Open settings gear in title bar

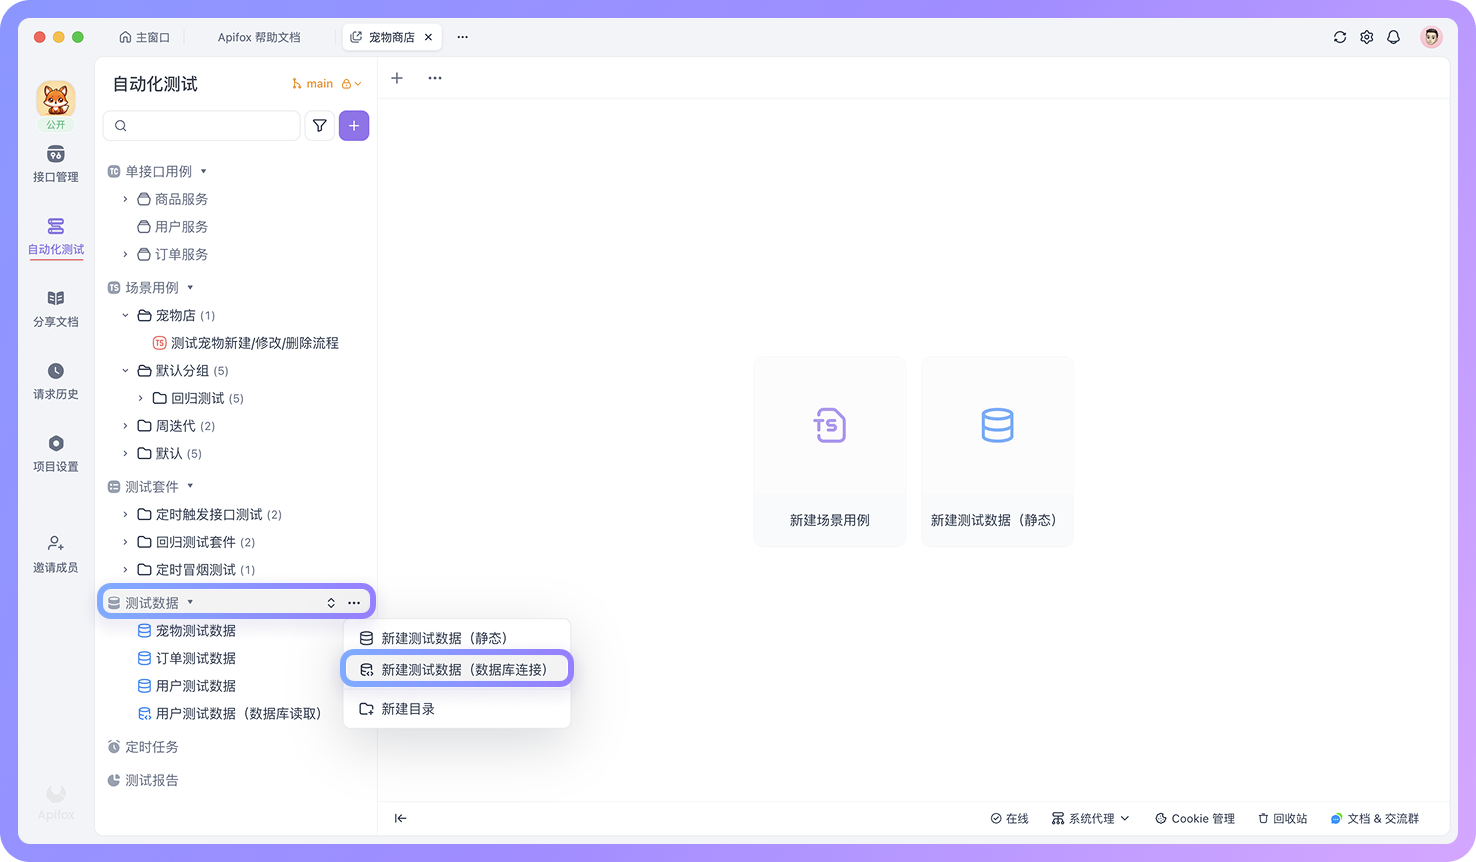(1367, 37)
